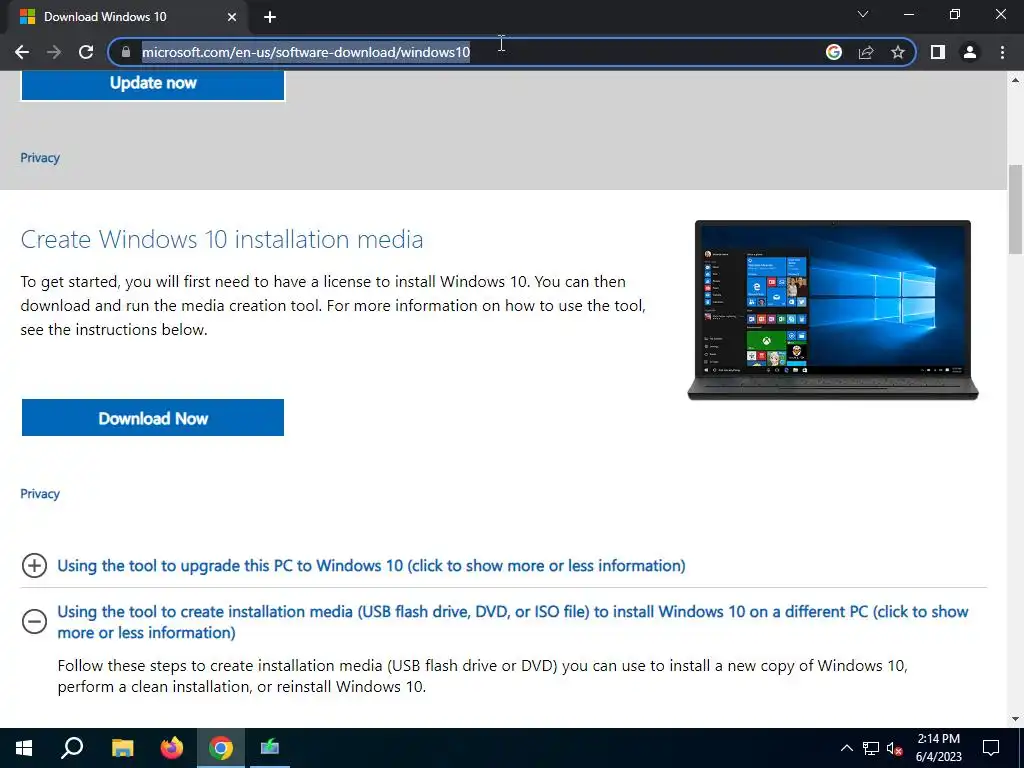Click the plus circle expand icon

tap(35, 566)
